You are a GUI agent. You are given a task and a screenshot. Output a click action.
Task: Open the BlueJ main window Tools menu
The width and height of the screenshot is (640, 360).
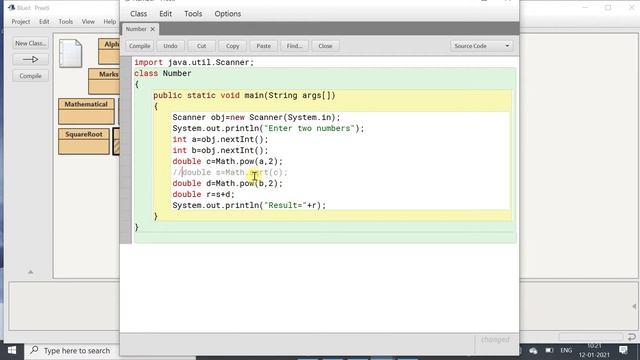click(x=65, y=22)
